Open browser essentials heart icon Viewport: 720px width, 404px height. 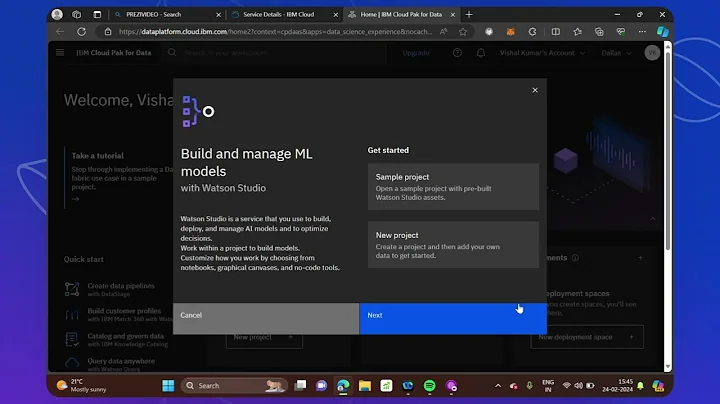coord(621,32)
